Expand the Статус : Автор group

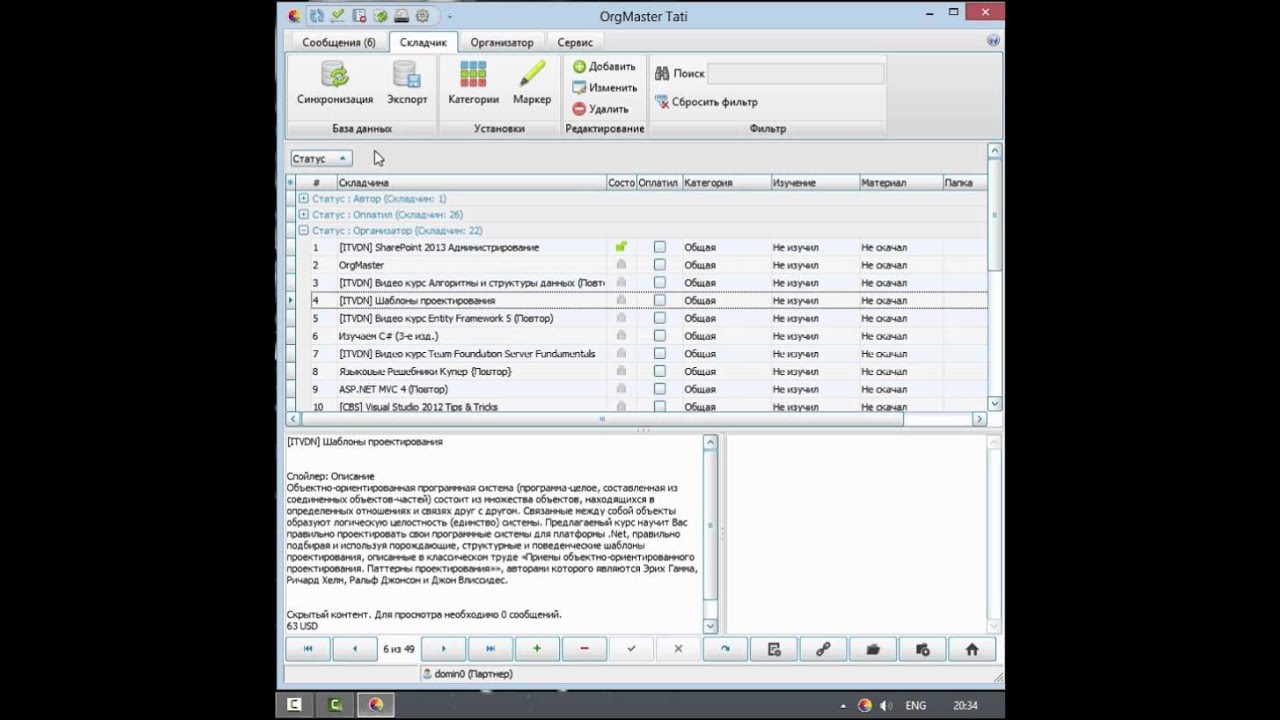[x=304, y=199]
